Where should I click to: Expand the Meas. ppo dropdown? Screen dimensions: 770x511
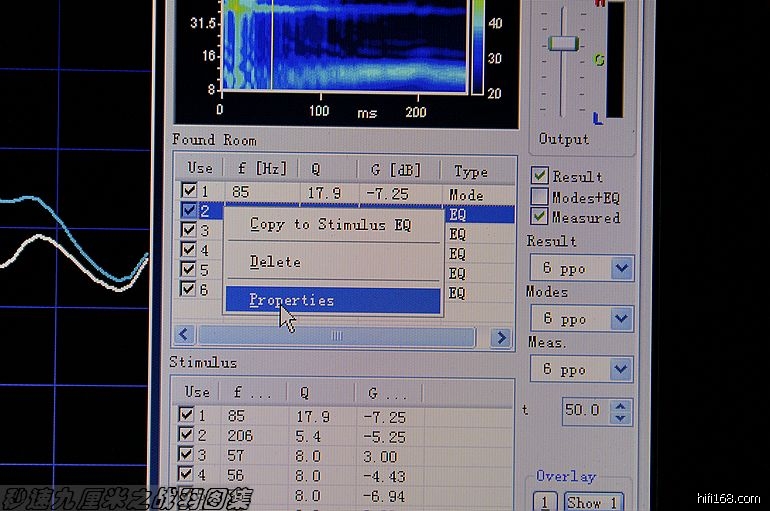(621, 369)
